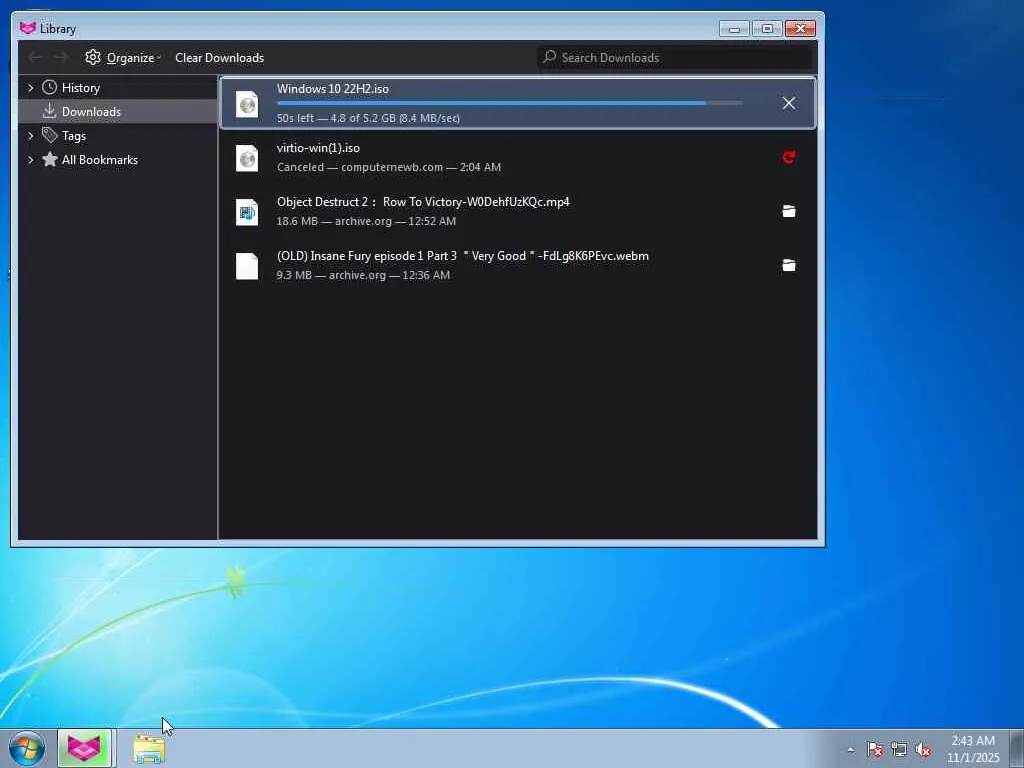Screen dimensions: 1024x768
Task: Click the Insane Fury blank file icon
Action: [247, 266]
